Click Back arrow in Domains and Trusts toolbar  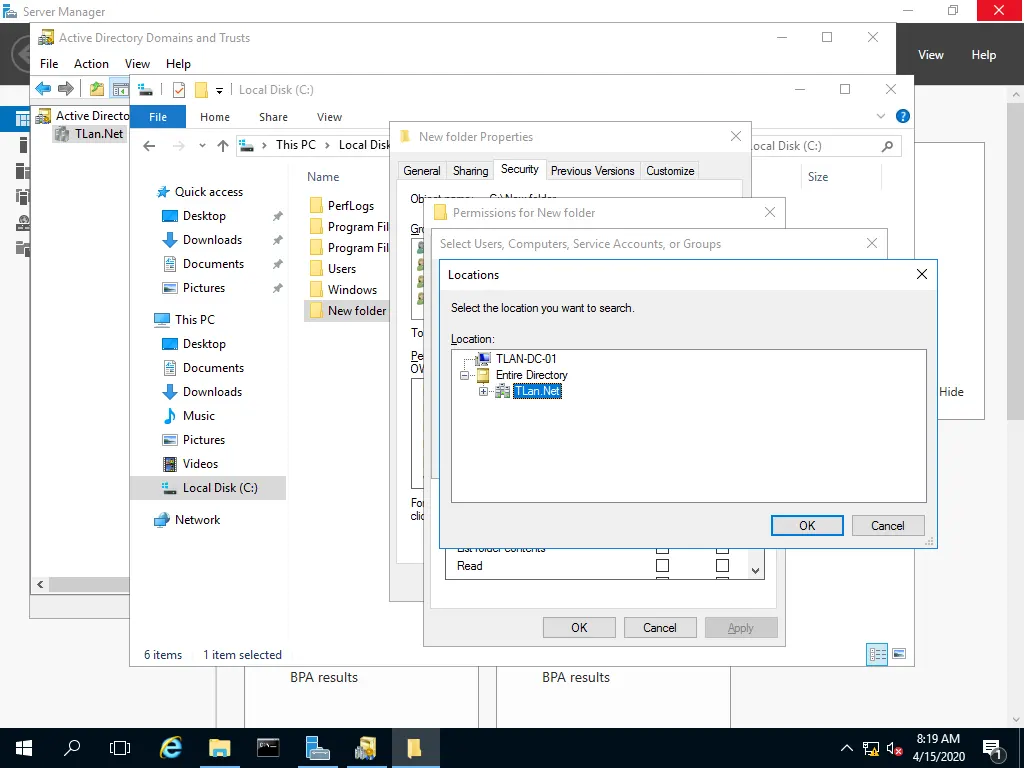[x=44, y=88]
